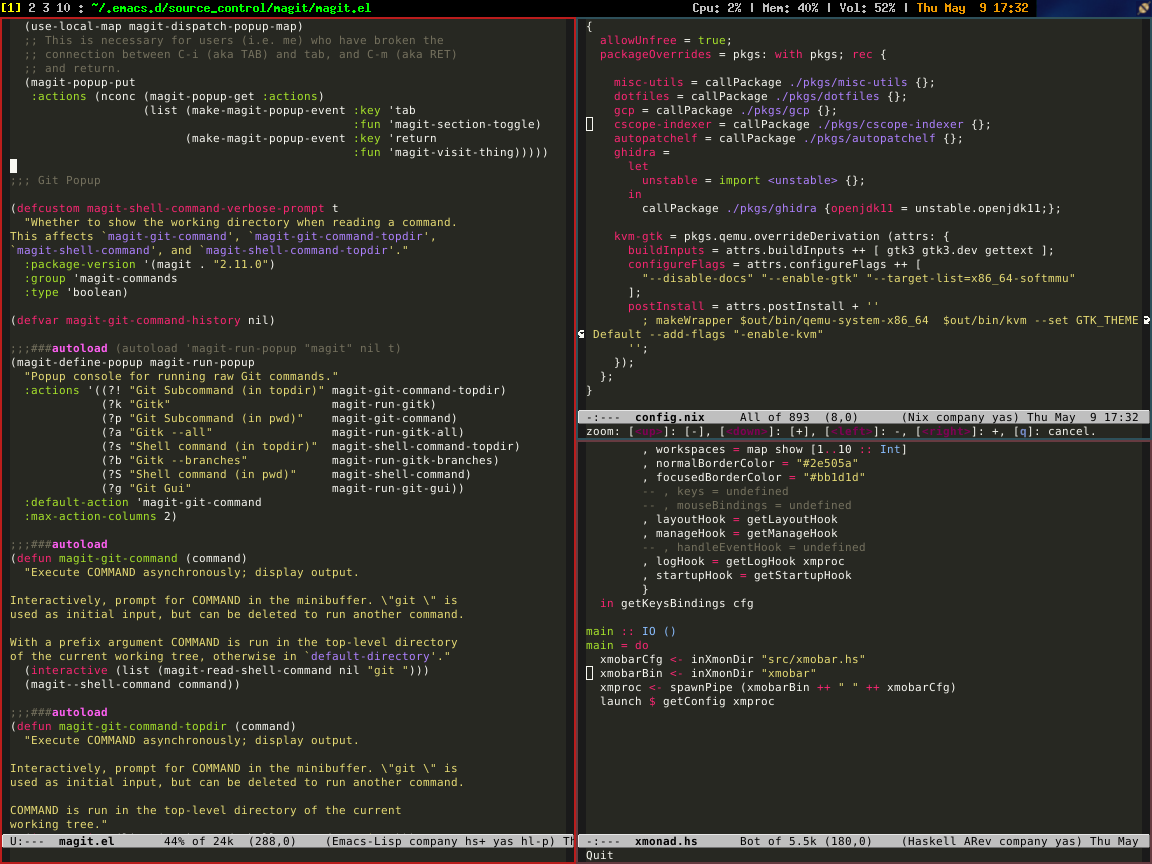Click the config.nix buffer name in mode line
Image resolution: width=1152 pixels, height=864 pixels.
tap(669, 417)
